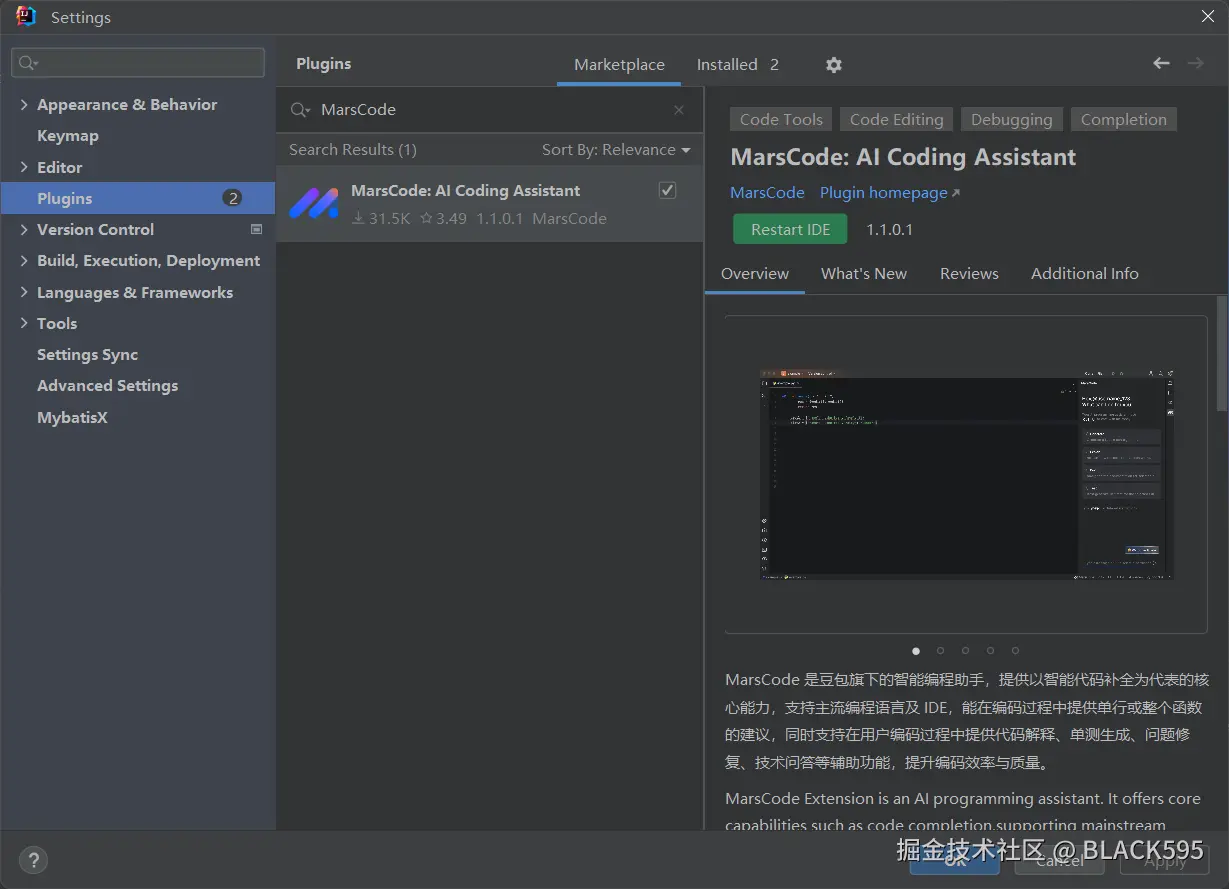
Task: Expand Build, Execution, Deployment section
Action: 24,261
